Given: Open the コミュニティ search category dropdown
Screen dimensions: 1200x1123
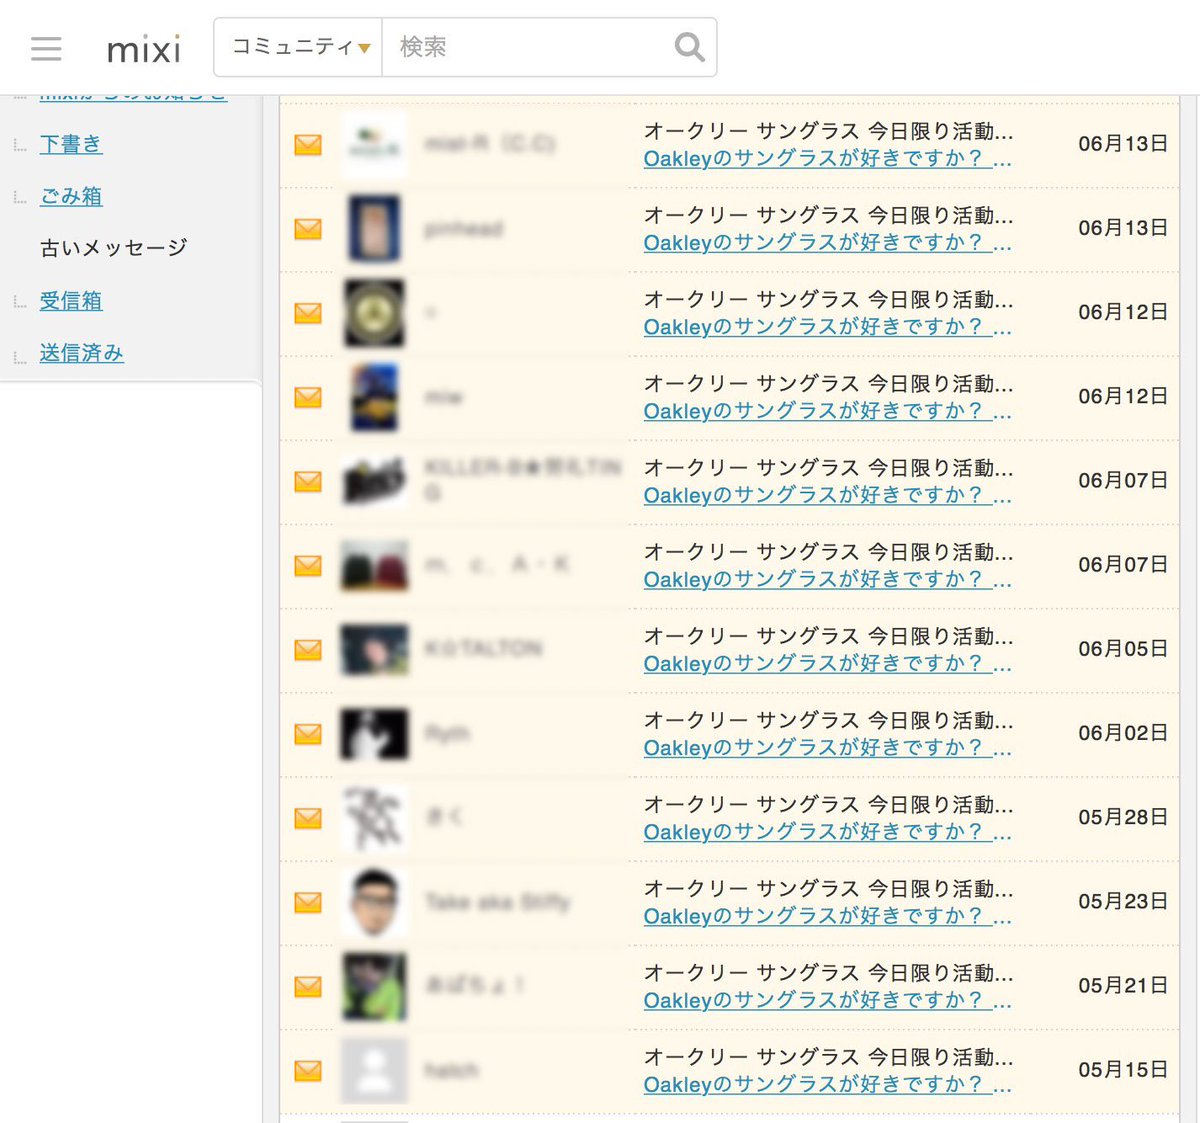Looking at the screenshot, I should (x=299, y=47).
